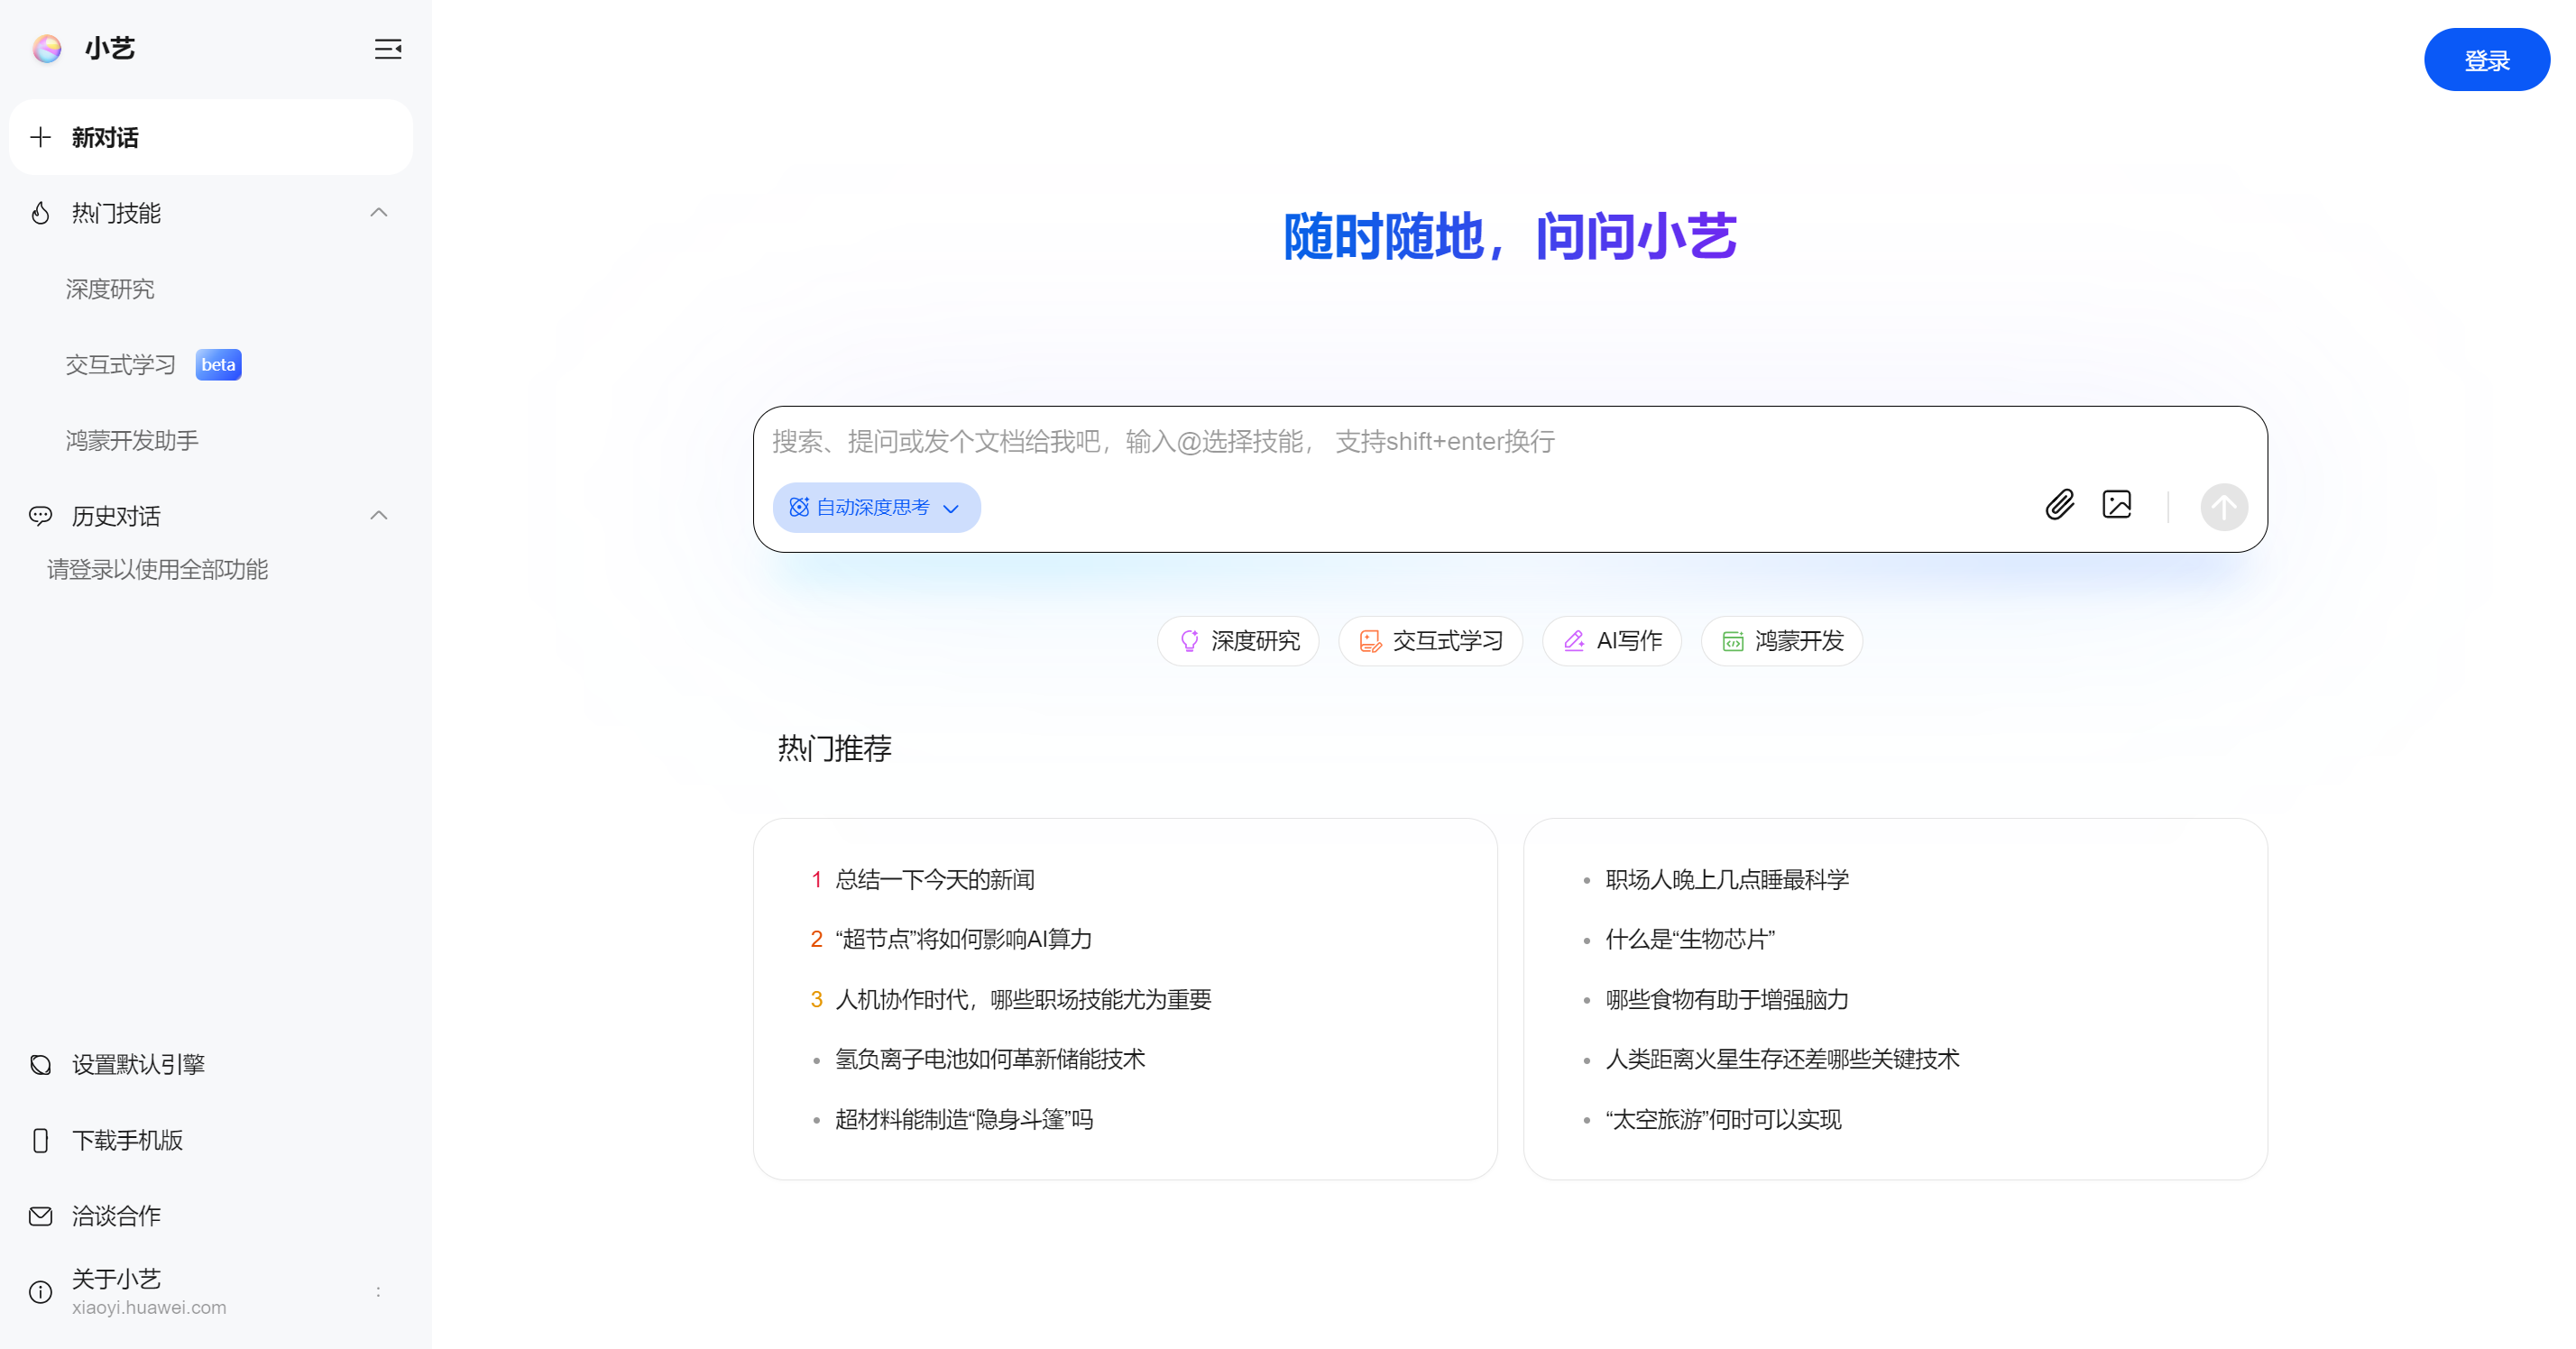Viewport: 2576px width, 1349px height.
Task: Select the AI写作 skill chip
Action: pos(1611,641)
